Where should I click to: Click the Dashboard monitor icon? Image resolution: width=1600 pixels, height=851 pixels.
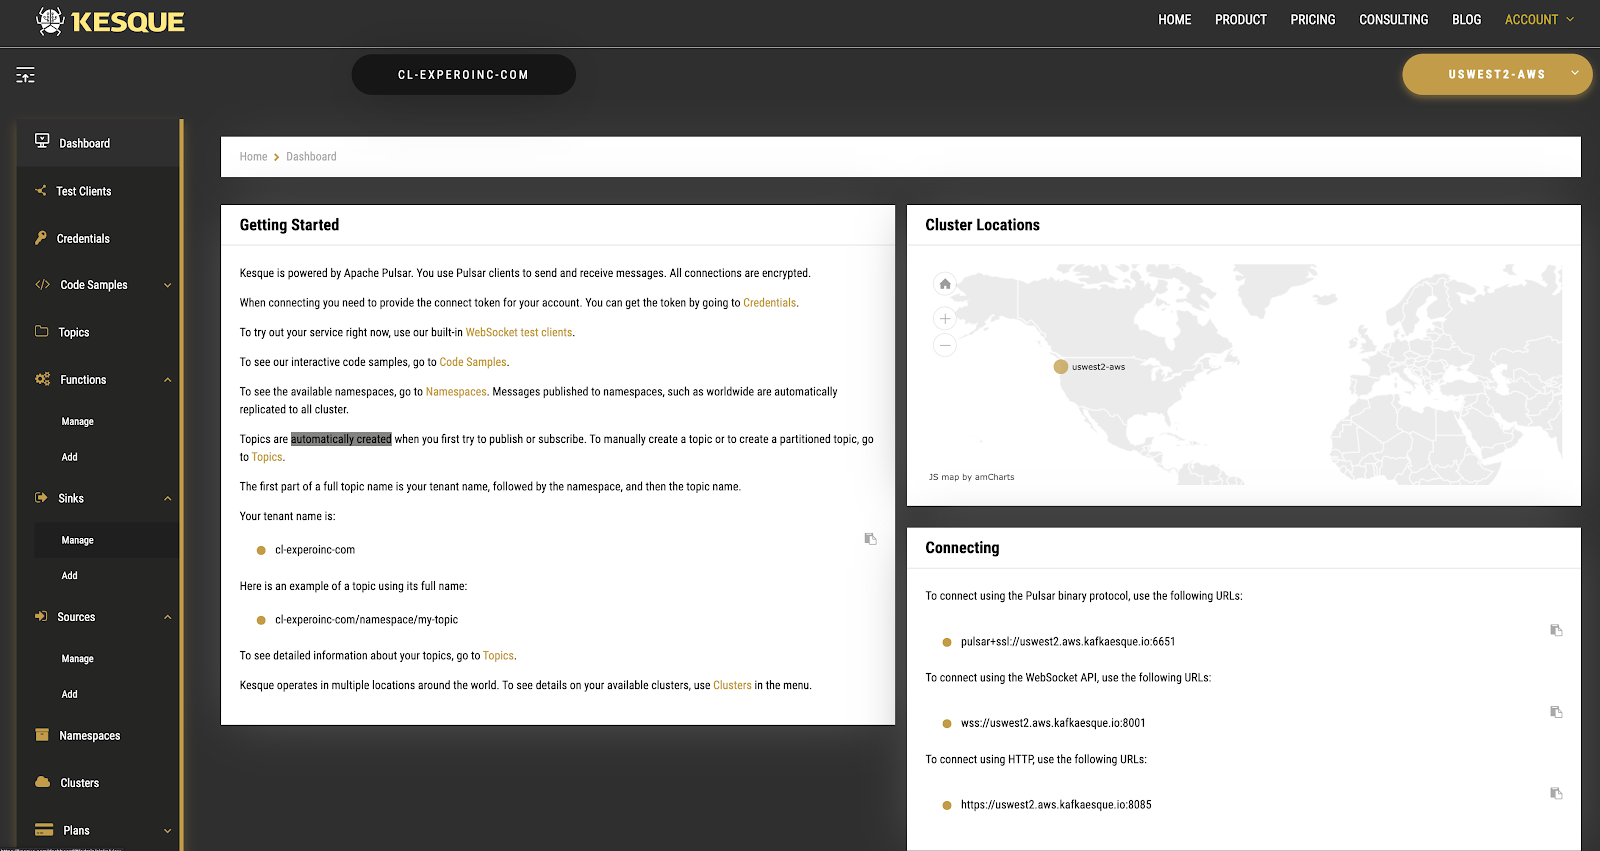tap(42, 141)
